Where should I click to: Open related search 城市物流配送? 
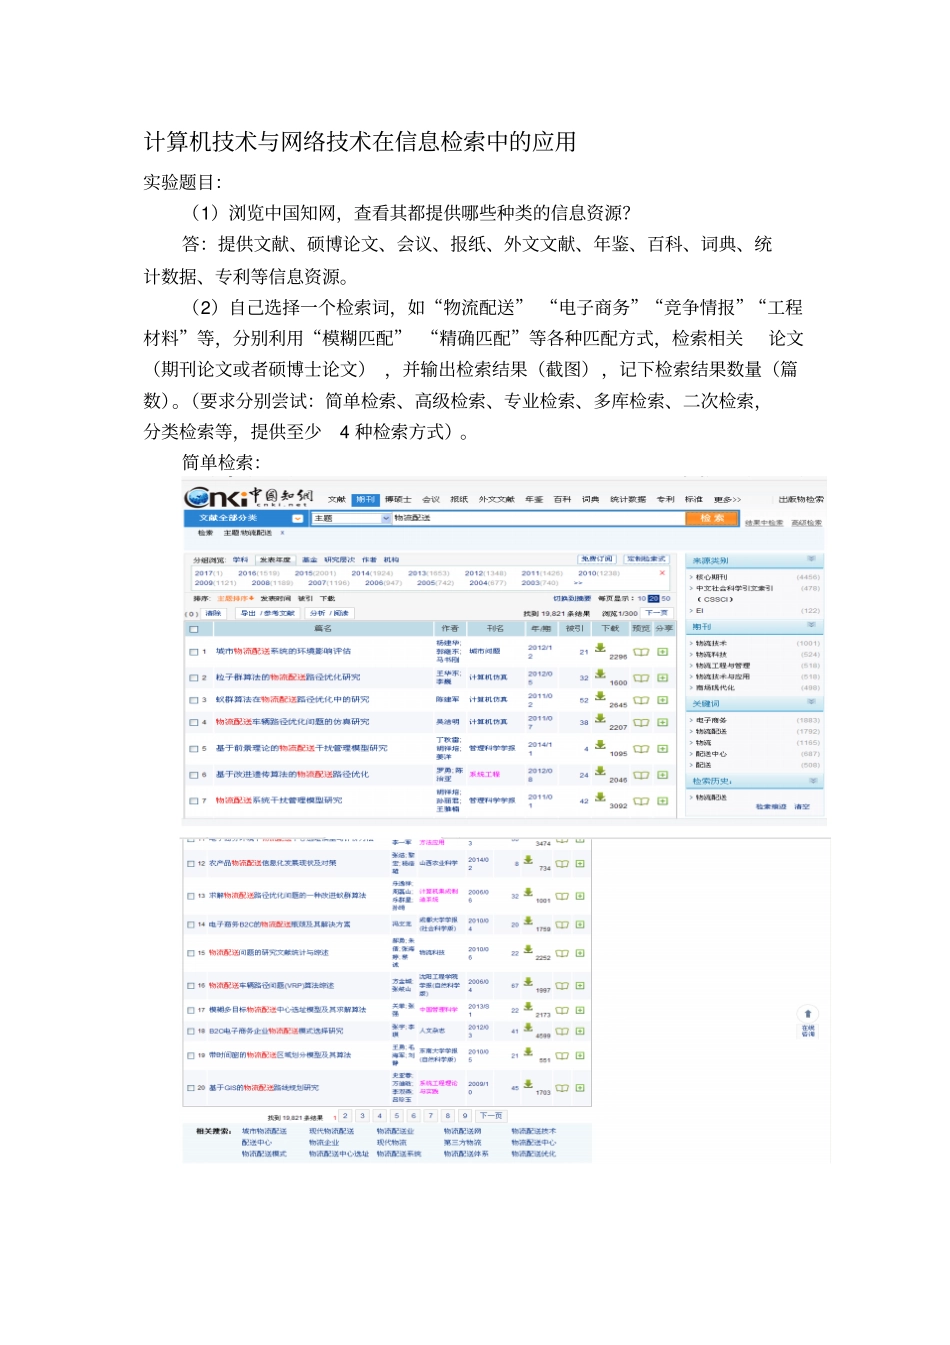click(264, 1131)
